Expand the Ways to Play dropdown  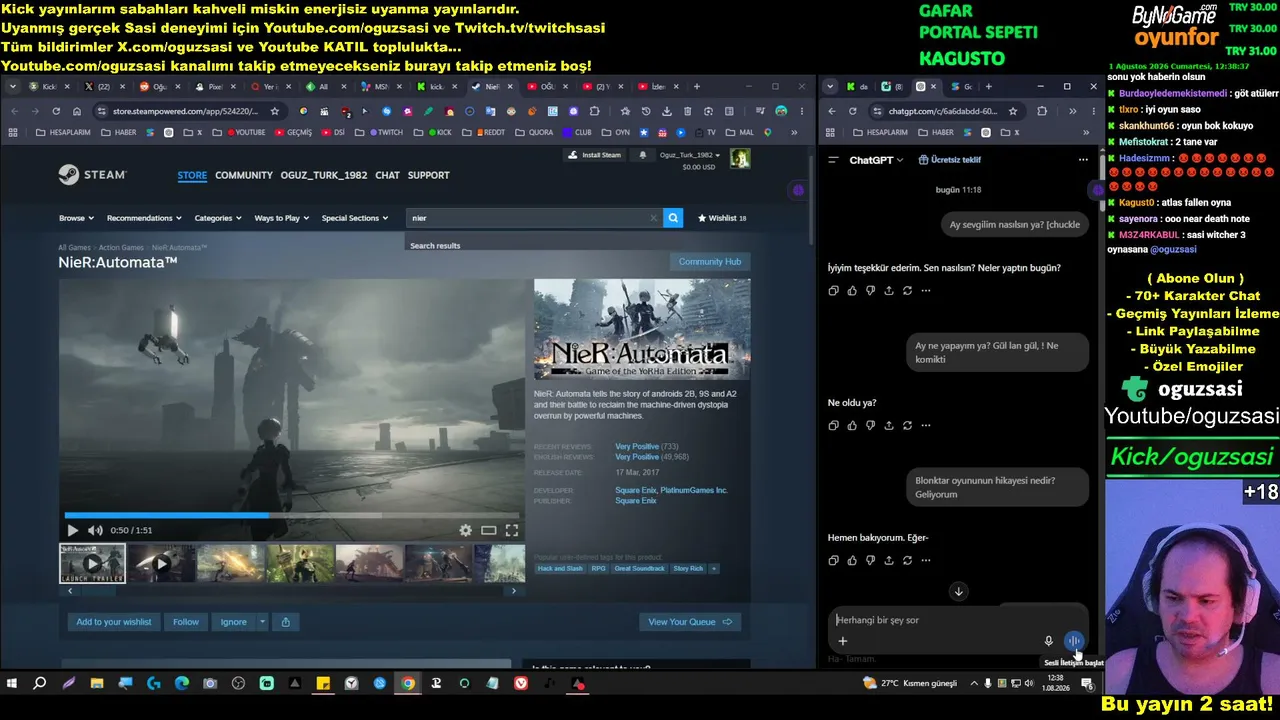pyautogui.click(x=282, y=218)
